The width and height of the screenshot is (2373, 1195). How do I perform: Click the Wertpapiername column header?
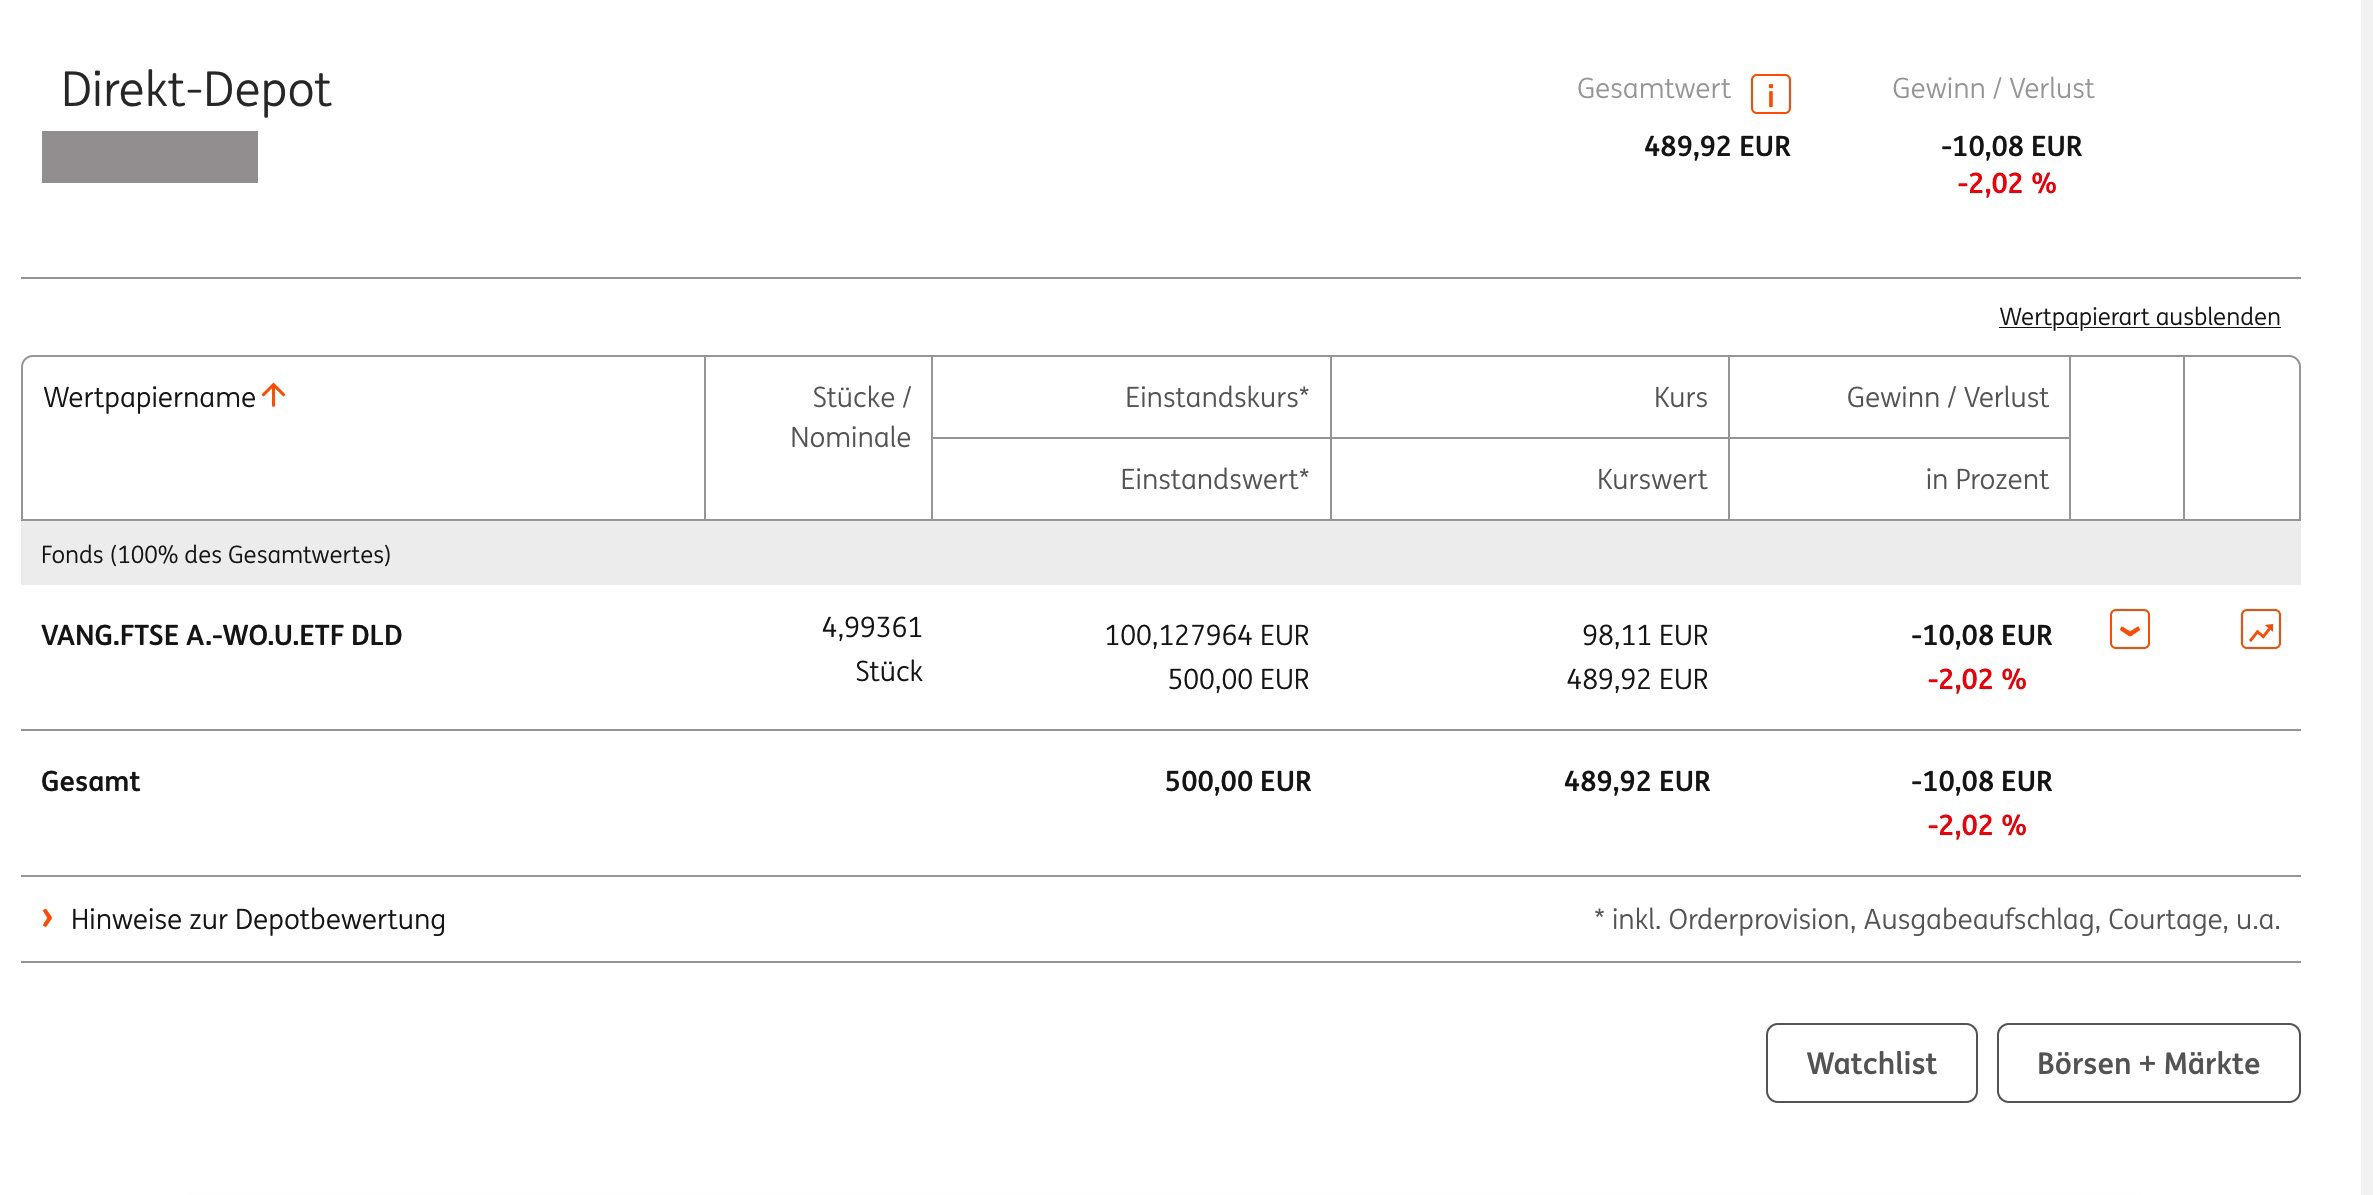pyautogui.click(x=149, y=398)
